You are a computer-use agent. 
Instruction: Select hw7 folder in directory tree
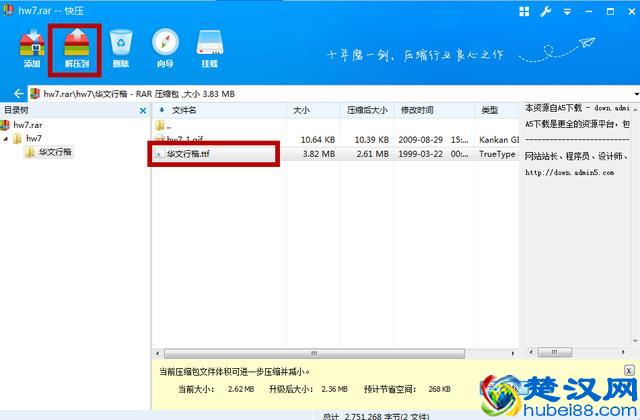(34, 138)
